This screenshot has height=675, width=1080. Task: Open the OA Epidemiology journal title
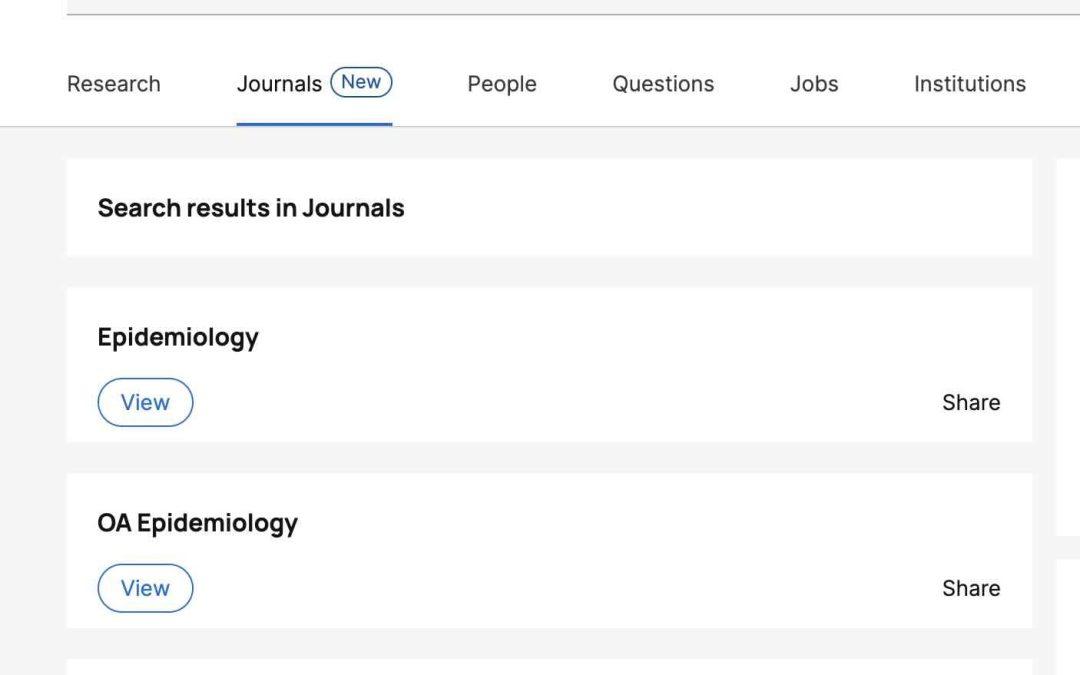pos(197,523)
